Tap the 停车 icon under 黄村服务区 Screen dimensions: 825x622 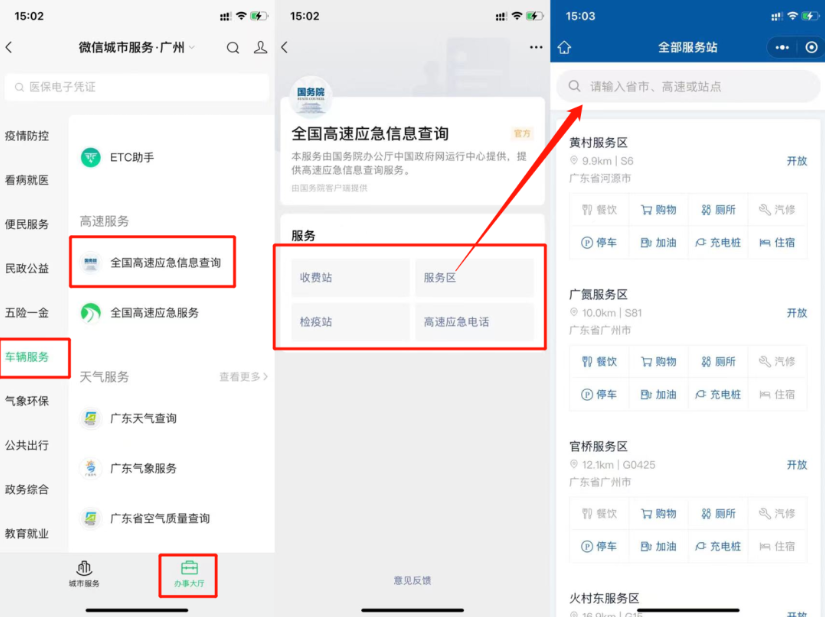click(x=587, y=243)
